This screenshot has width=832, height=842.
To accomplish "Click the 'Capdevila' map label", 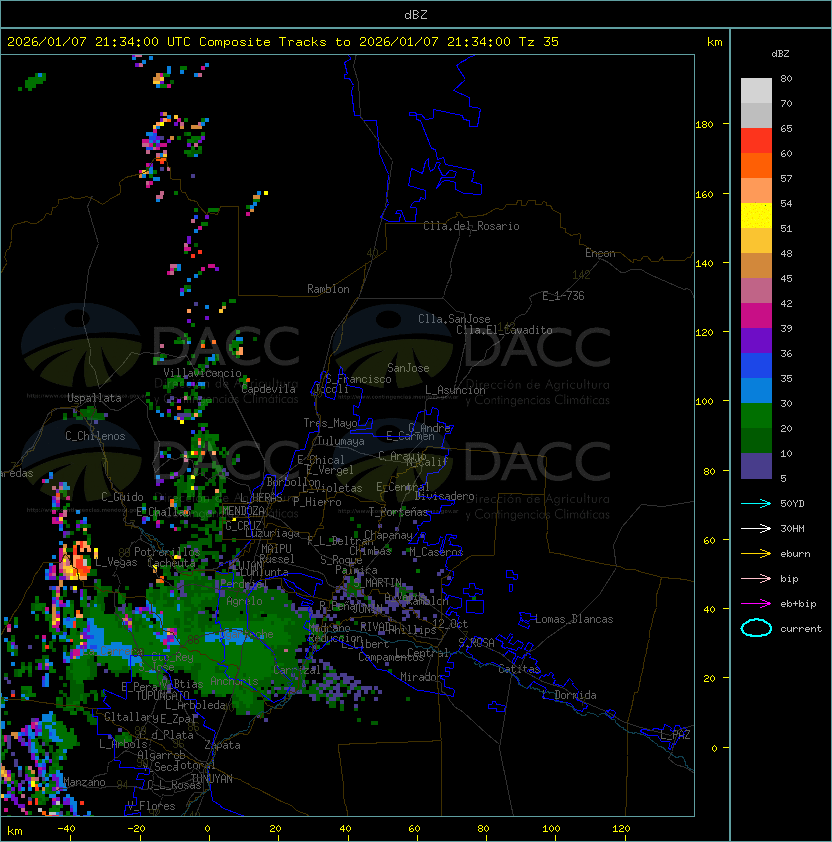I will coord(269,389).
